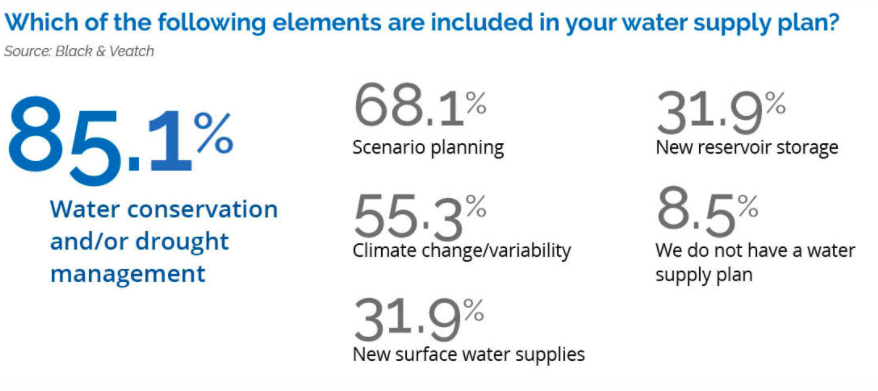This screenshot has height=391, width=878.
Task: Click the percent sign beside 8.5
Action: pyautogui.click(x=748, y=208)
